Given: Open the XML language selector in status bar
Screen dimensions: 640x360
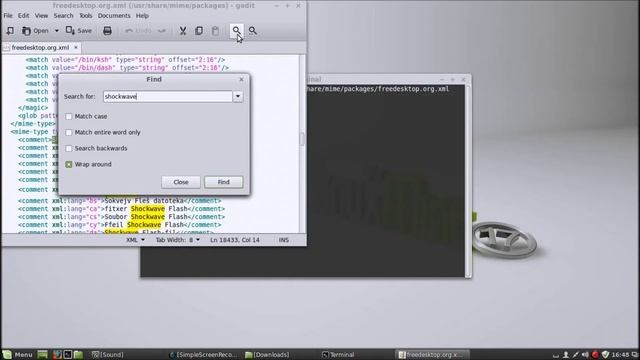Looking at the screenshot, I should coord(136,240).
